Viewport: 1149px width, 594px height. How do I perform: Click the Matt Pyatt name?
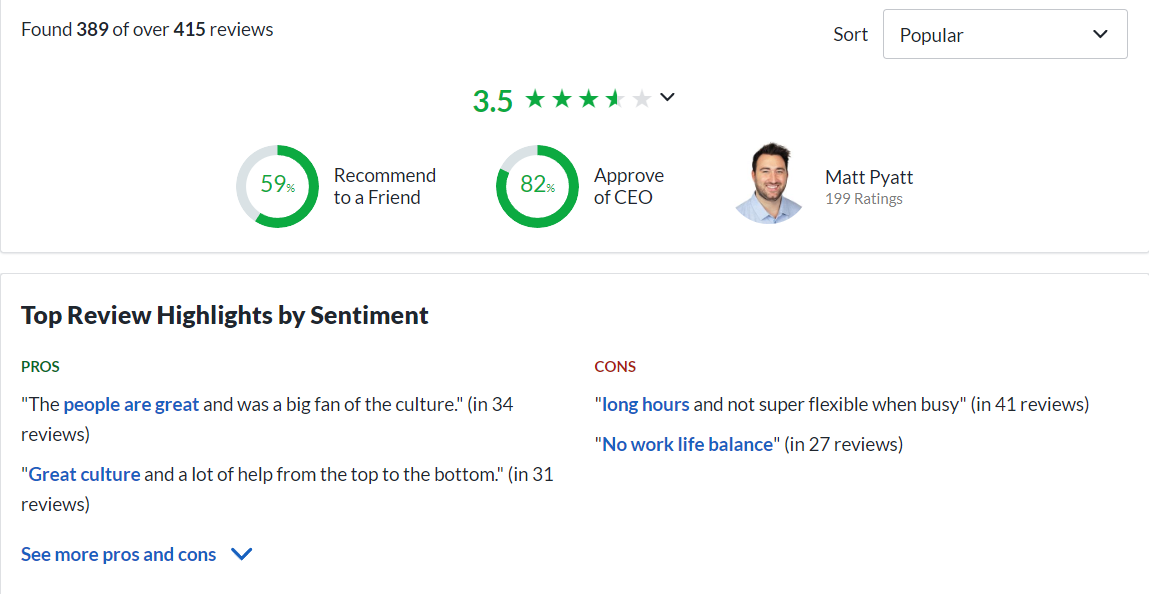(x=868, y=177)
